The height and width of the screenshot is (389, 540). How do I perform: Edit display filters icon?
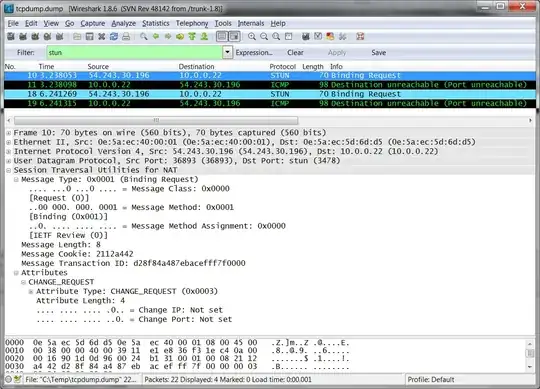(318, 36)
